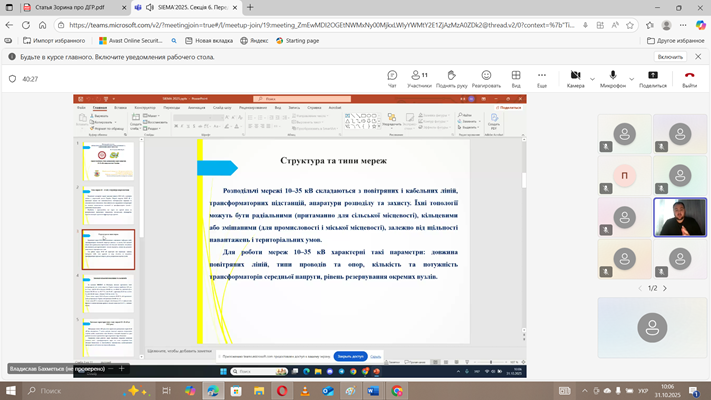Image resolution: width=711 pixels, height=400 pixels.
Task: Expand microphone options dropdown arrow
Action: [x=630, y=78]
